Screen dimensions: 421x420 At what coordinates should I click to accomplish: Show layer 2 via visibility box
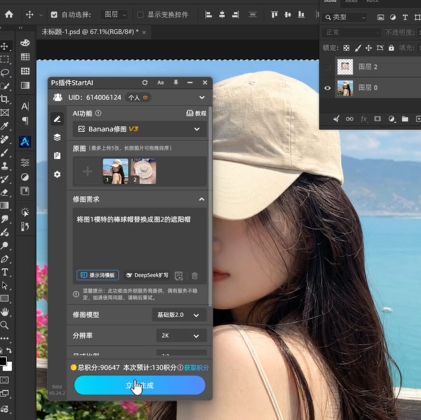pos(327,67)
